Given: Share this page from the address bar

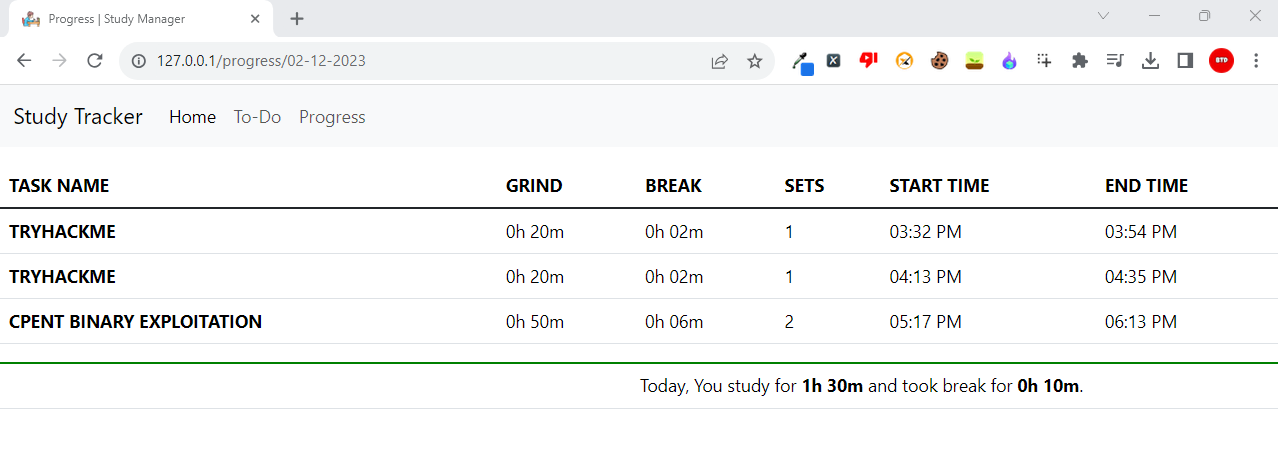Looking at the screenshot, I should 719,61.
